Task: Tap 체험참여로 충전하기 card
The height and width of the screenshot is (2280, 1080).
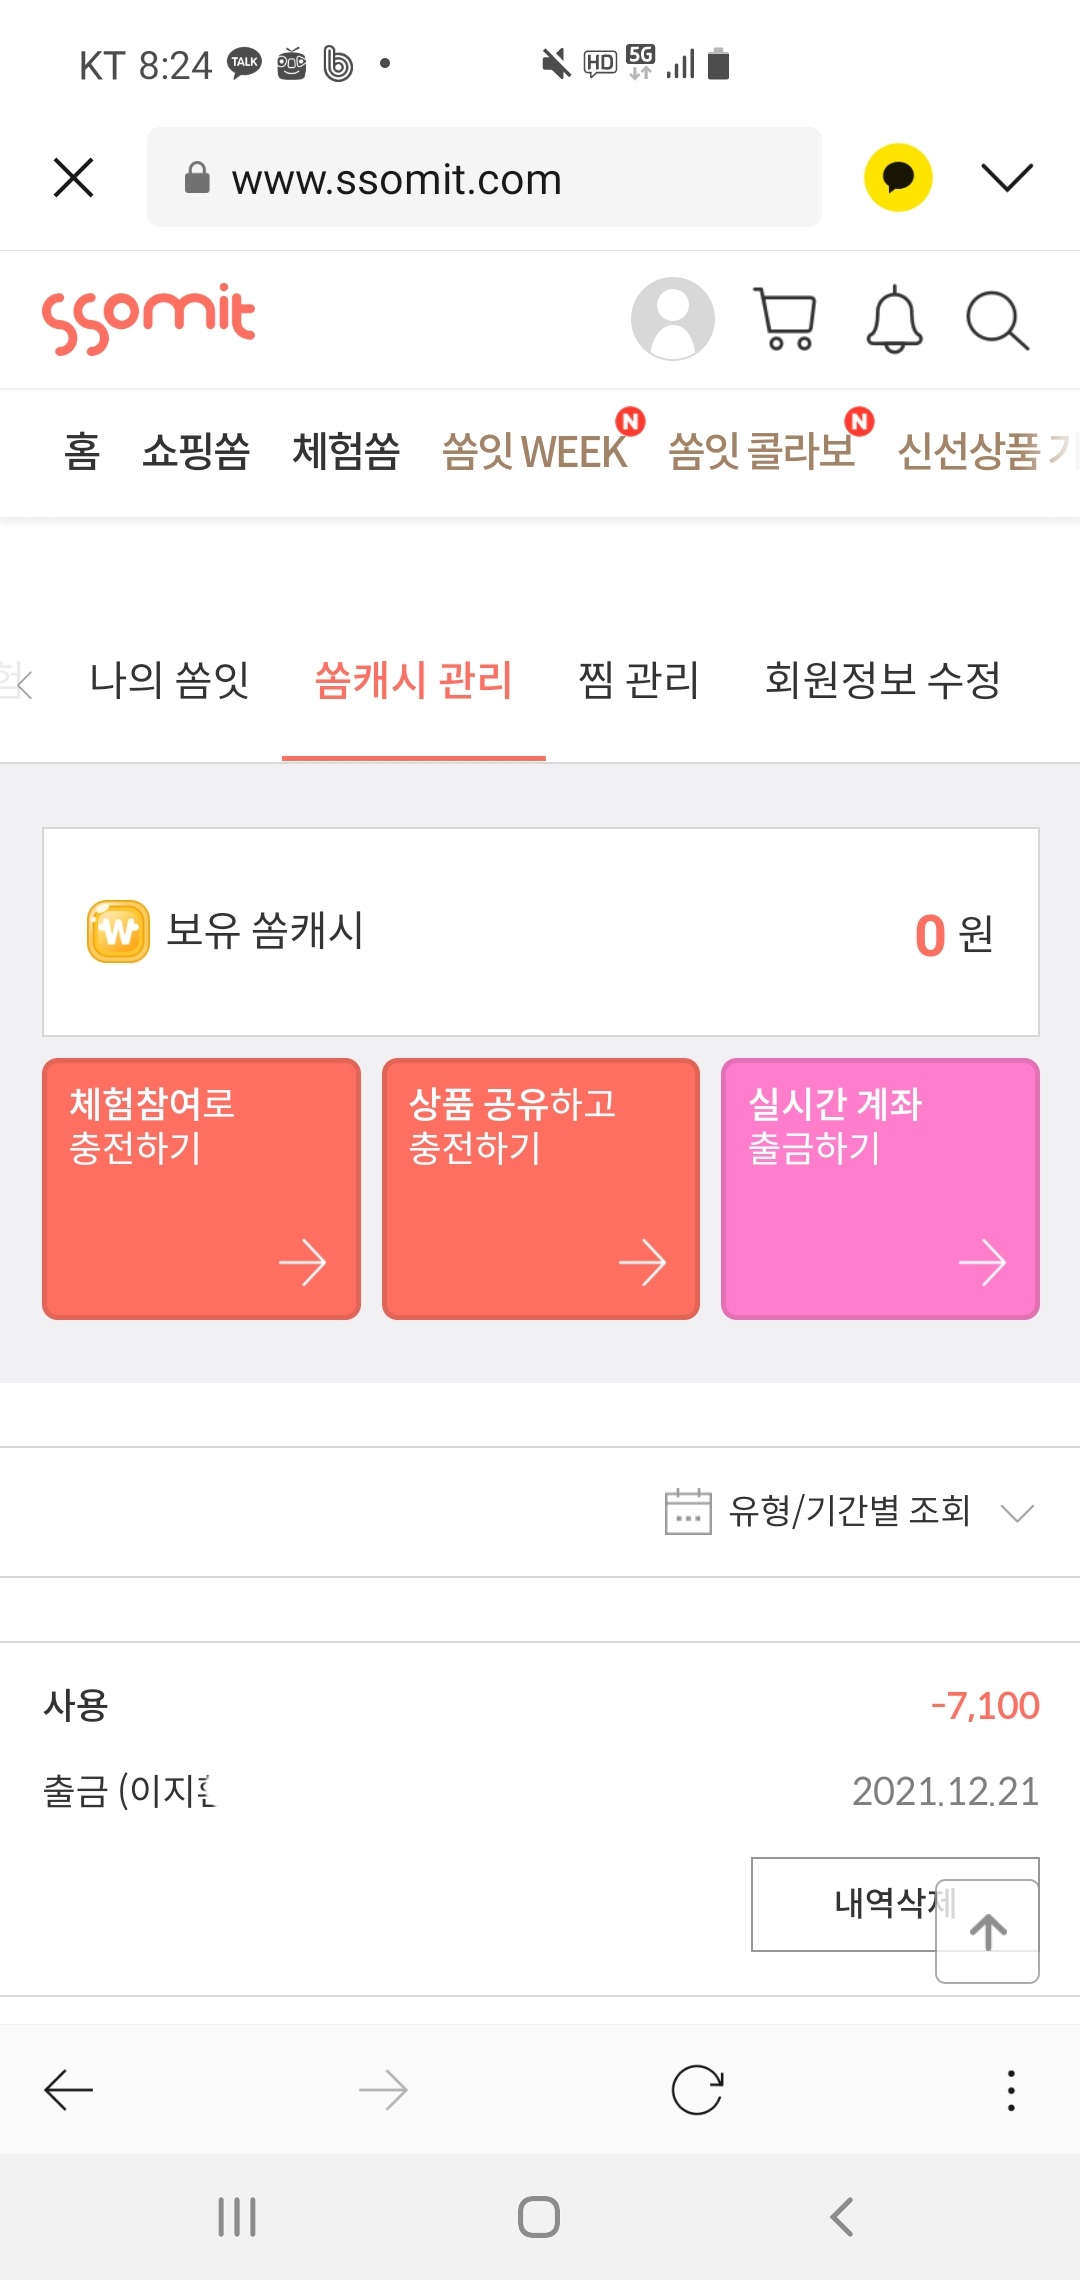Action: 201,1189
